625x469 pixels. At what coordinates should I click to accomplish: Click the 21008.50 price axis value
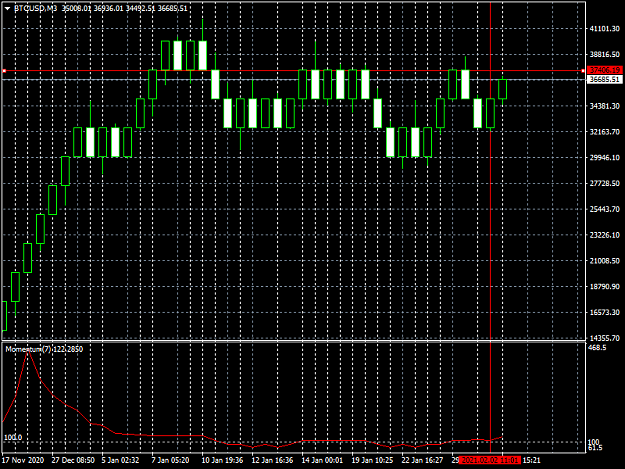point(605,261)
